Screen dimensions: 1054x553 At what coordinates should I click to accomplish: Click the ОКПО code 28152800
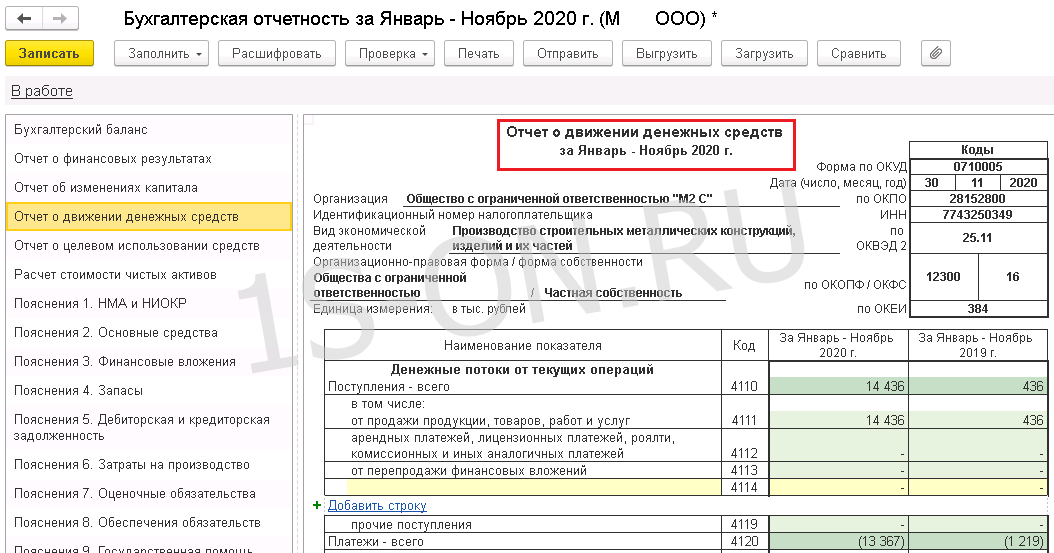(x=977, y=199)
